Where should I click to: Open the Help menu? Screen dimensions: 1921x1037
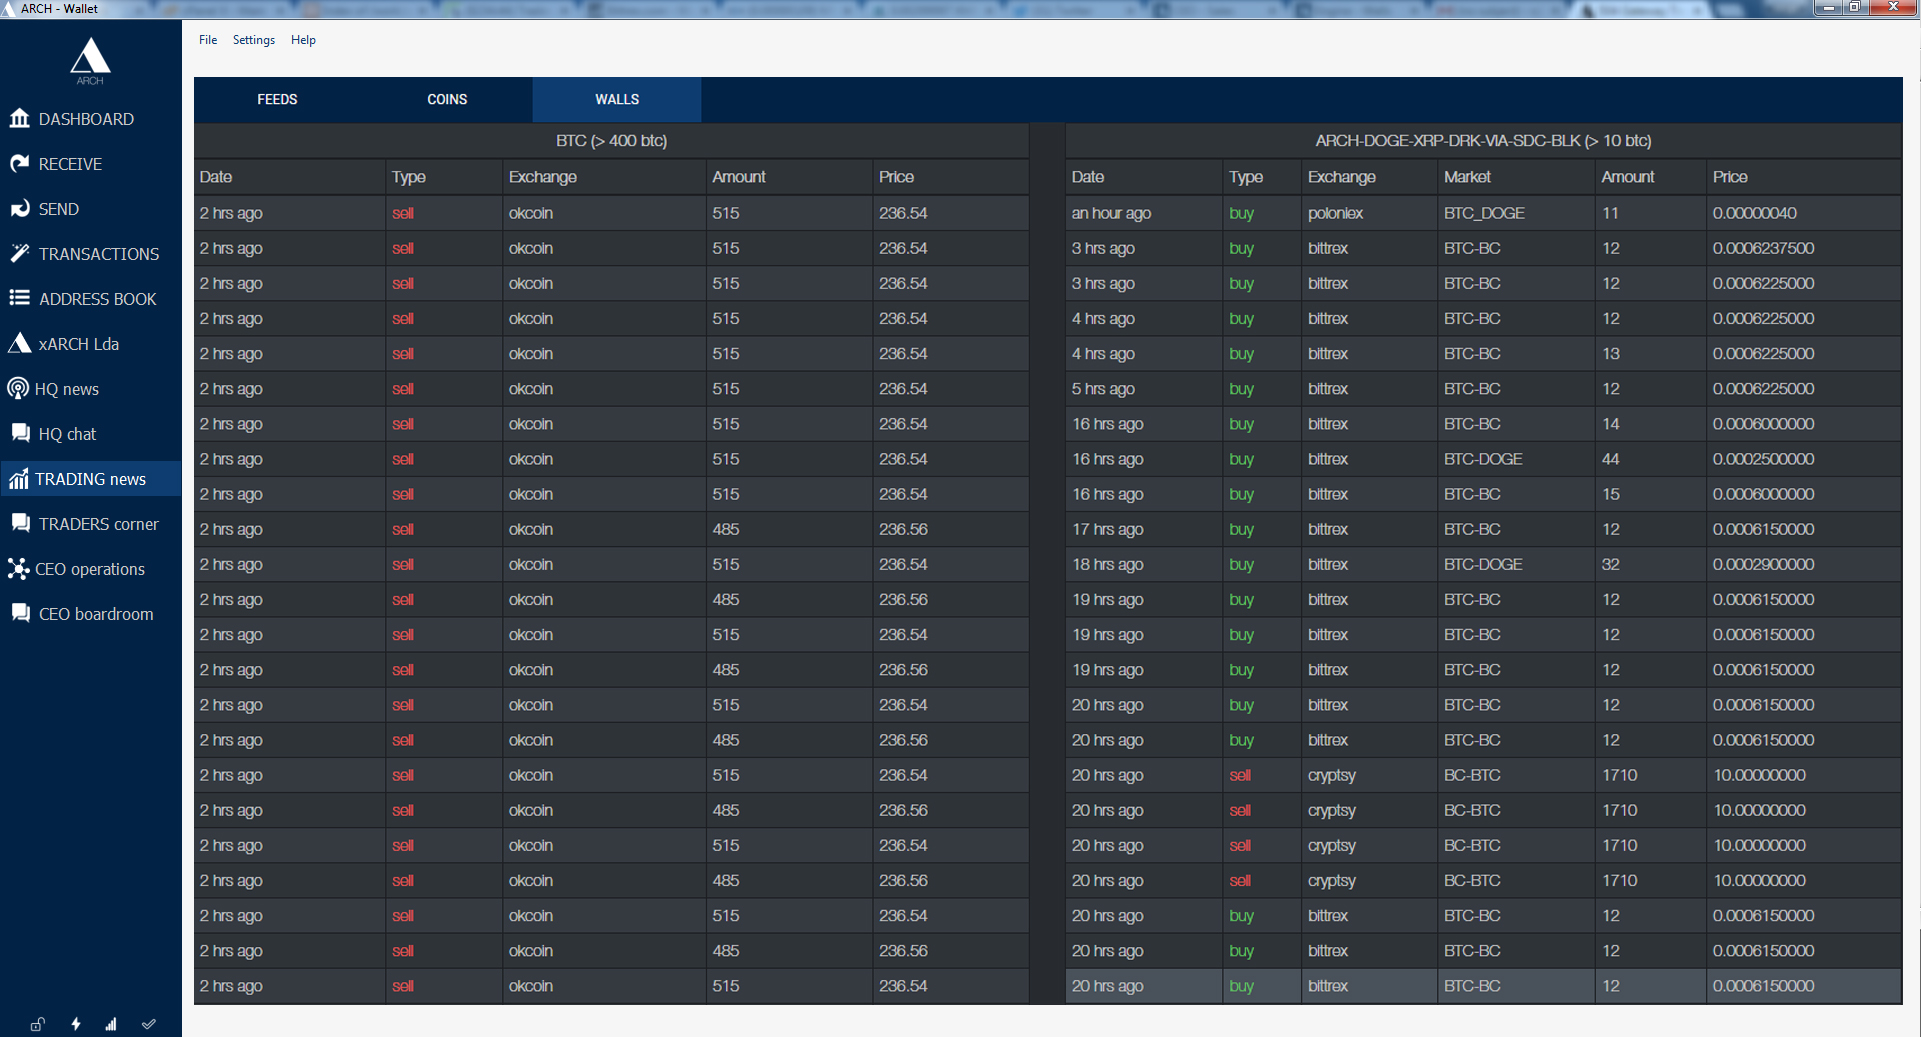tap(303, 40)
